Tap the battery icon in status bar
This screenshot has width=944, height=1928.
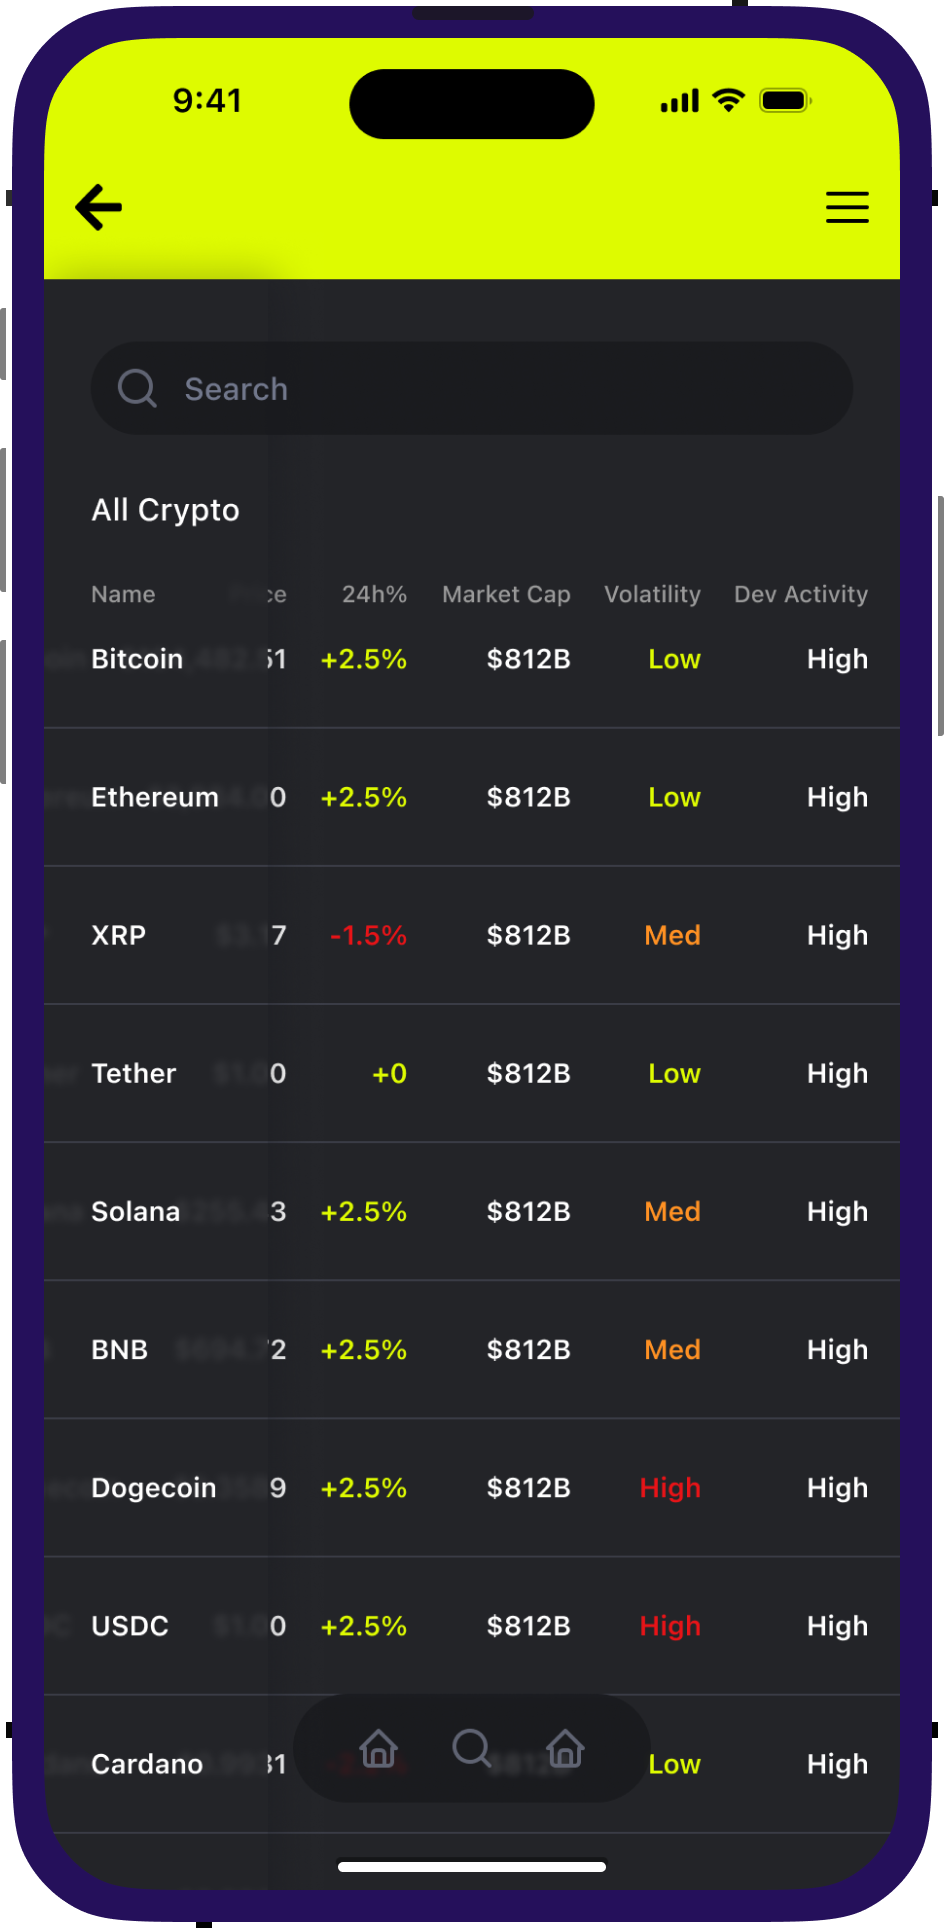[x=785, y=100]
